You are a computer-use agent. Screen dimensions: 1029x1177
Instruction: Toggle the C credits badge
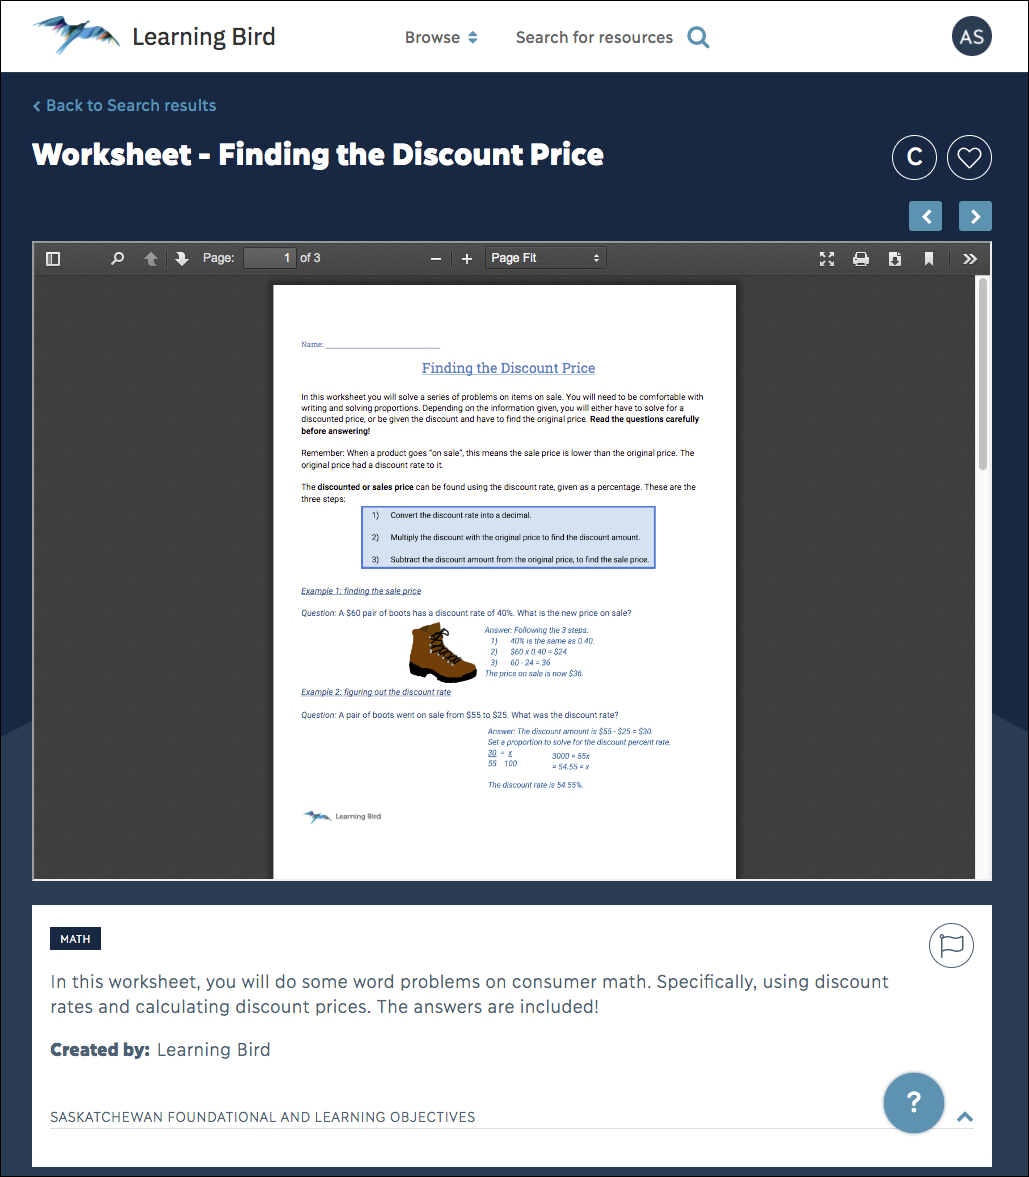click(x=914, y=157)
